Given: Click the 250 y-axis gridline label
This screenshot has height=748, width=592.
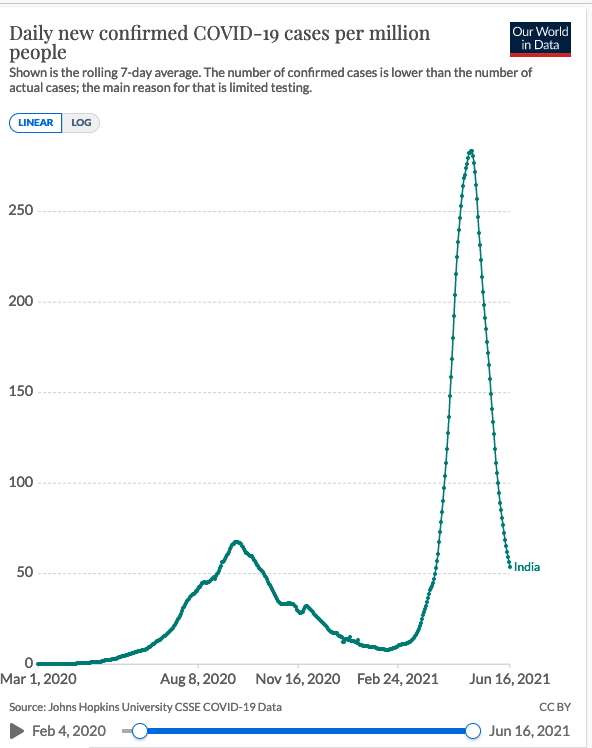Looking at the screenshot, I should coord(21,210).
